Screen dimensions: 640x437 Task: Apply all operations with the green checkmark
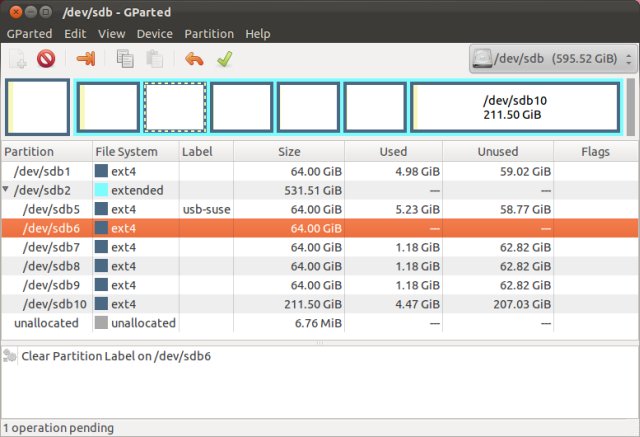pyautogui.click(x=224, y=59)
